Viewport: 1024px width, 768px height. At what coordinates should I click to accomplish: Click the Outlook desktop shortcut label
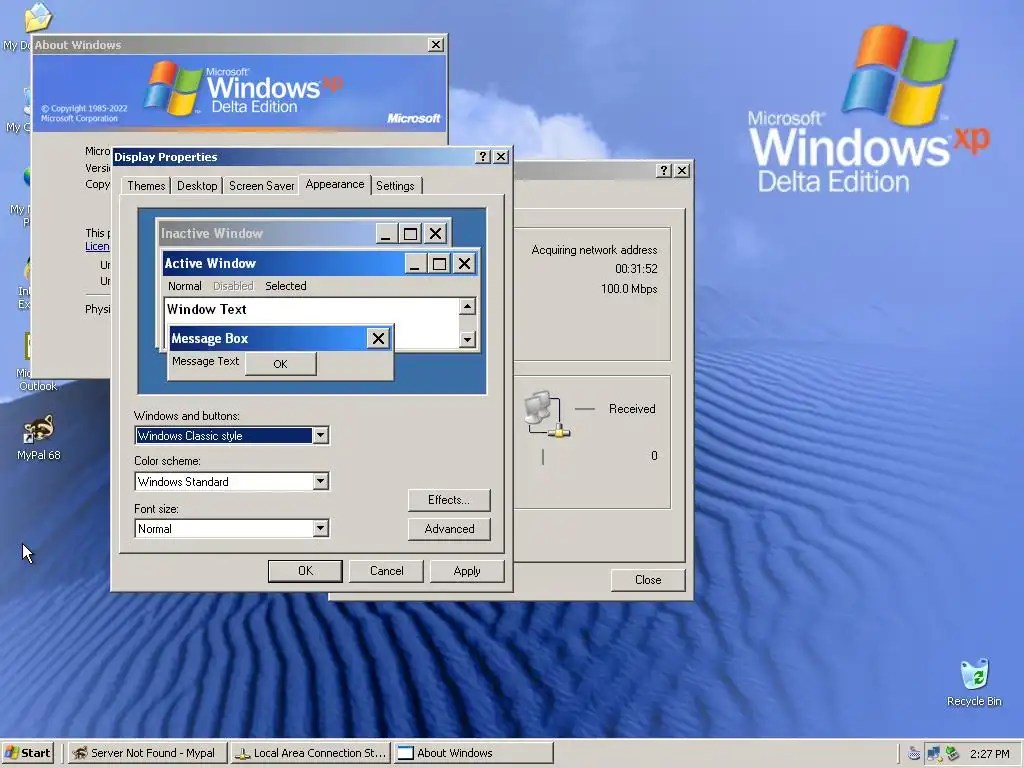38,386
